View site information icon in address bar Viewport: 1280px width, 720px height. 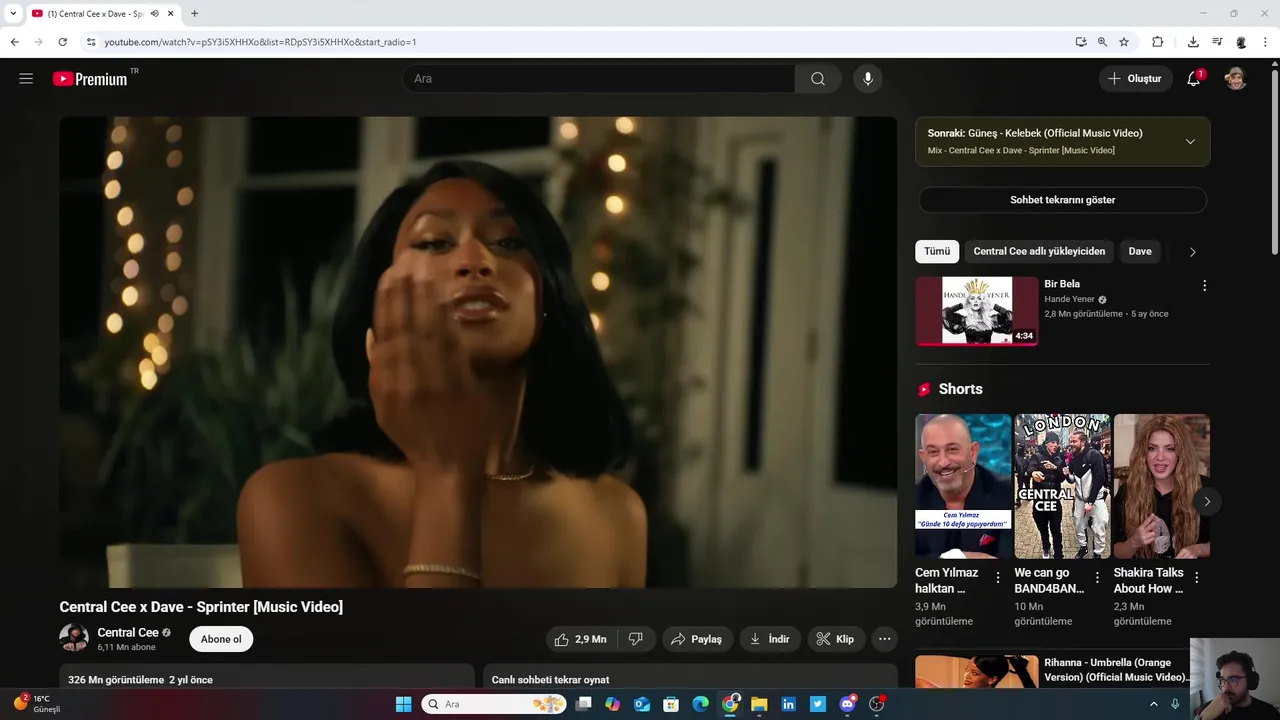(x=91, y=42)
